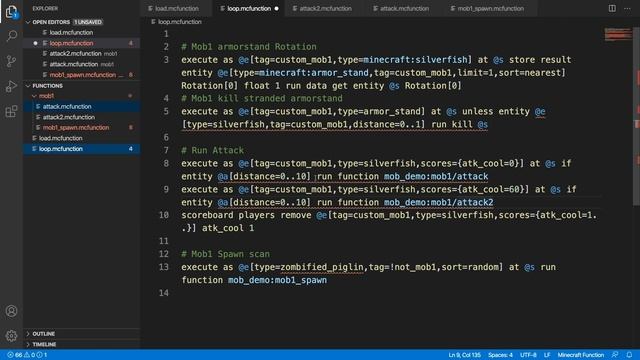
Task: Click the Split Editor icon
Action: coord(612,8)
